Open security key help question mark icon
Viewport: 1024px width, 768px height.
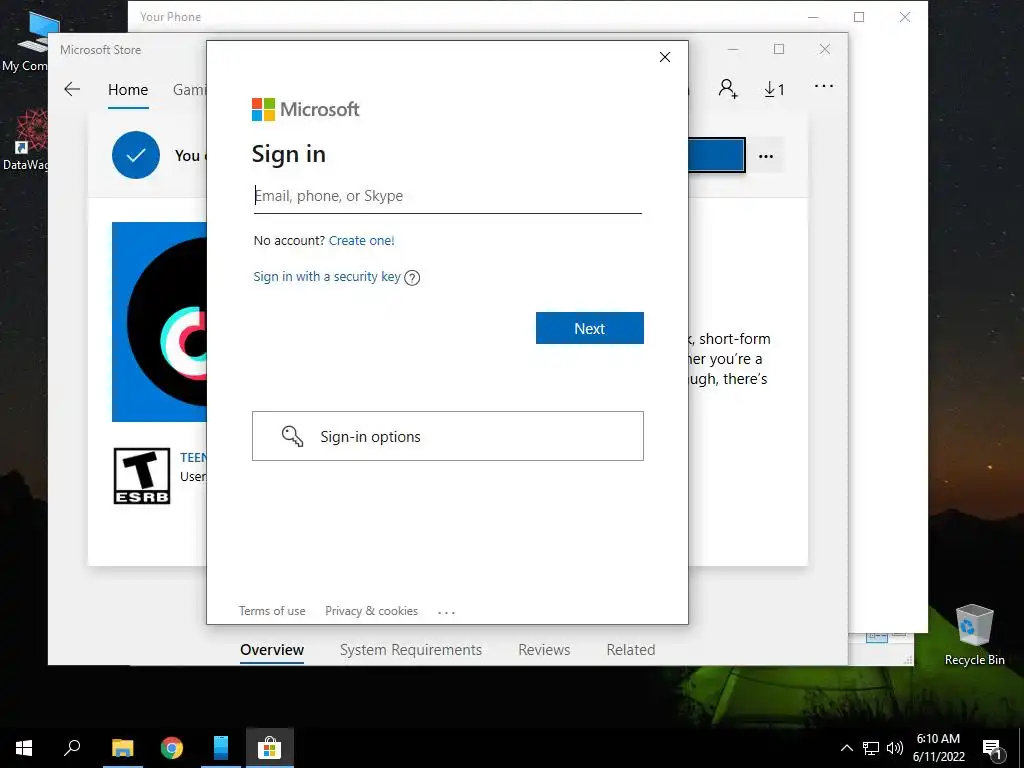tap(412, 278)
